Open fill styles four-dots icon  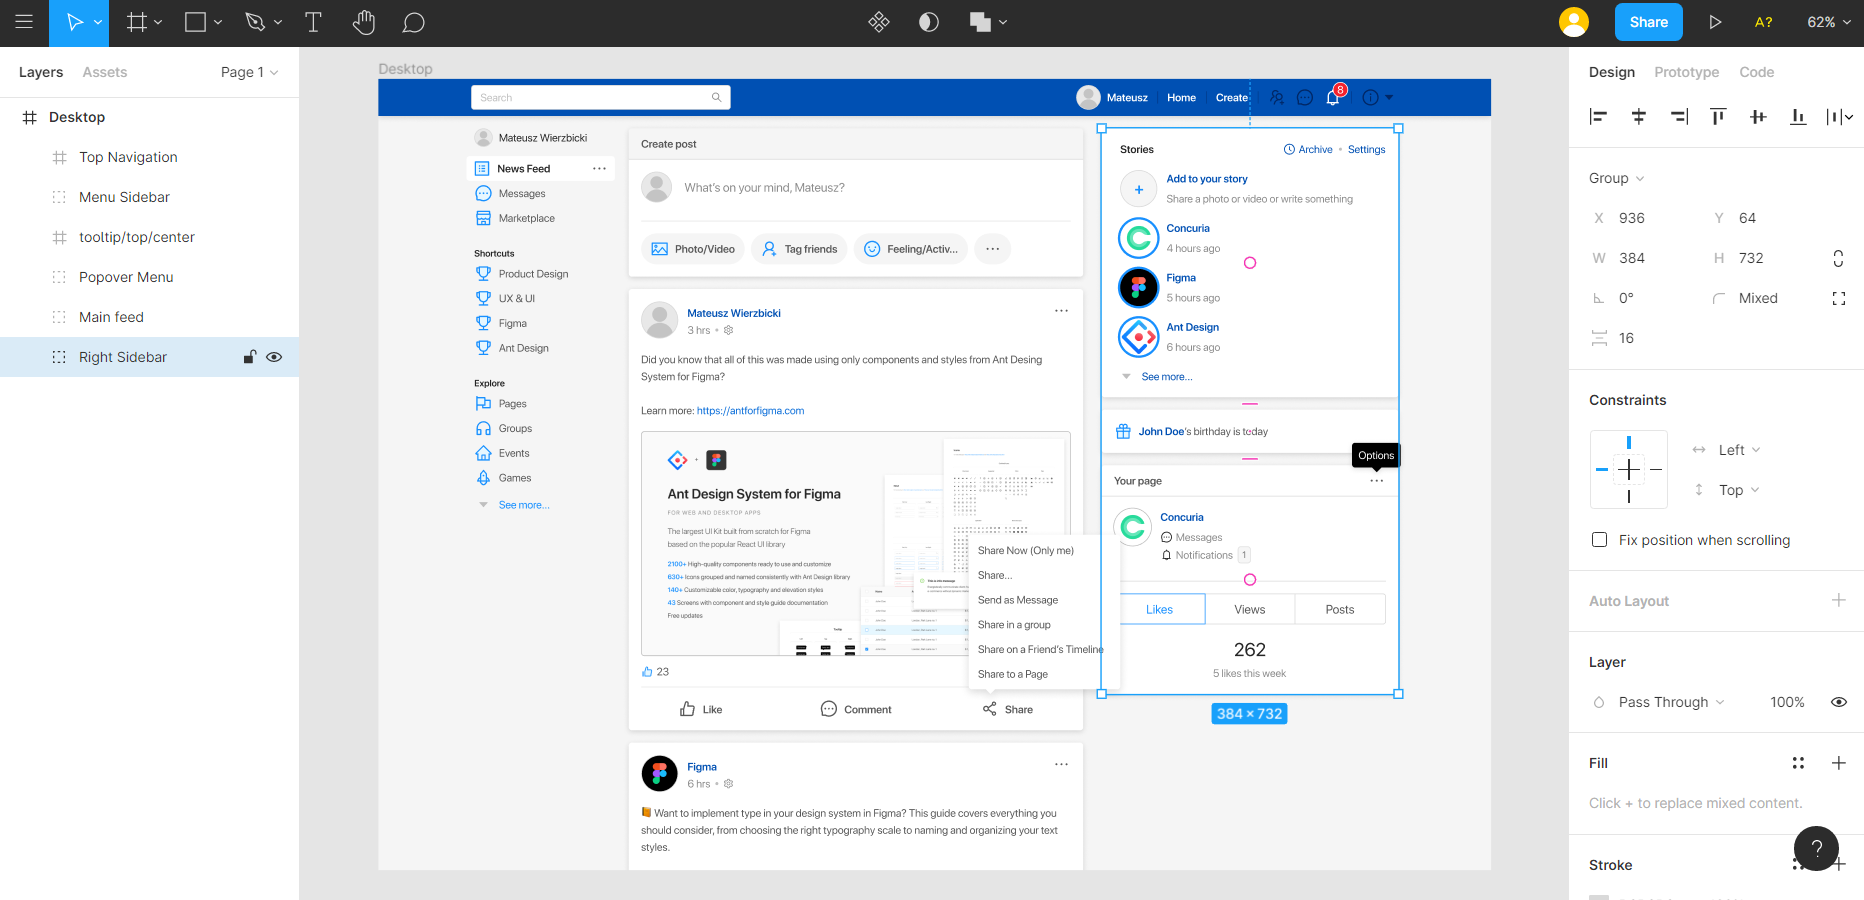(x=1798, y=763)
